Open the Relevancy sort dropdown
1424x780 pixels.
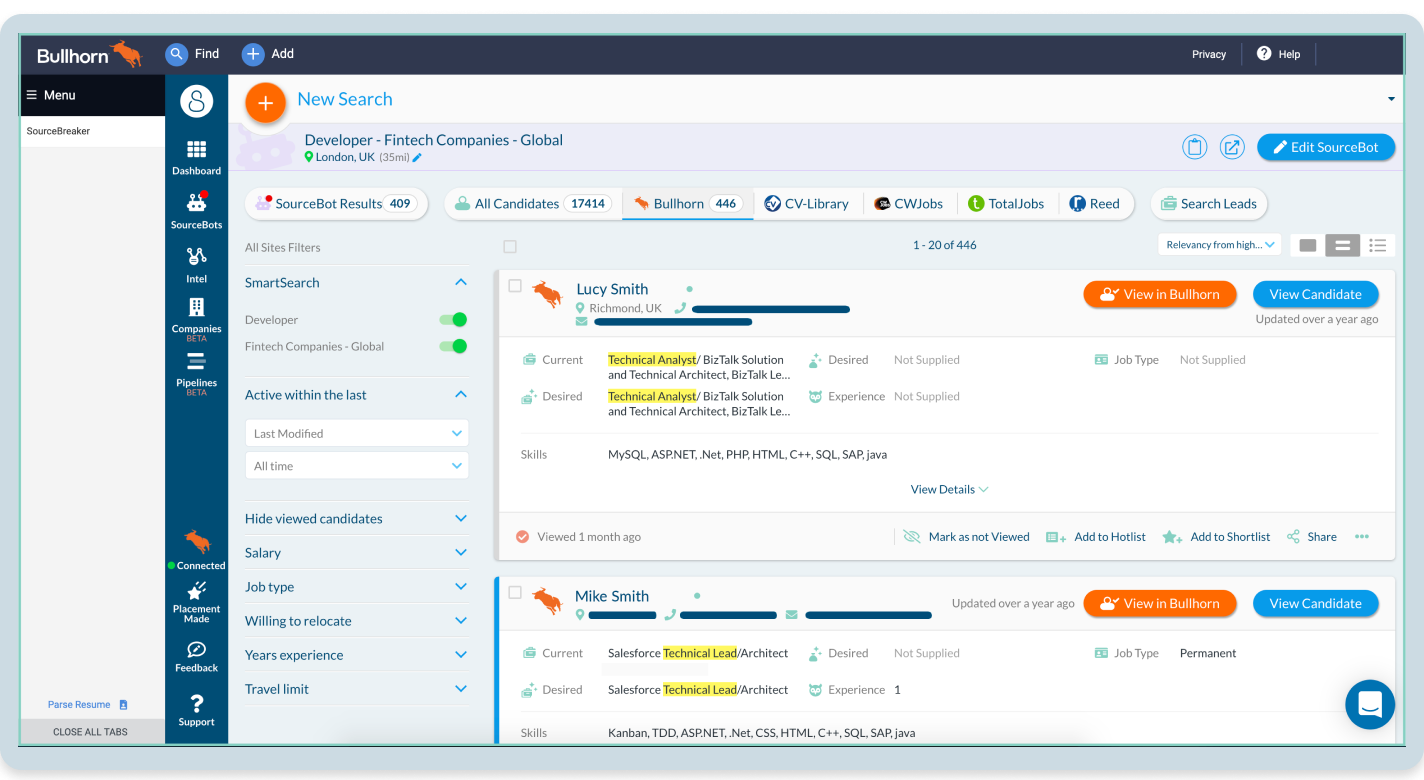[1220, 245]
